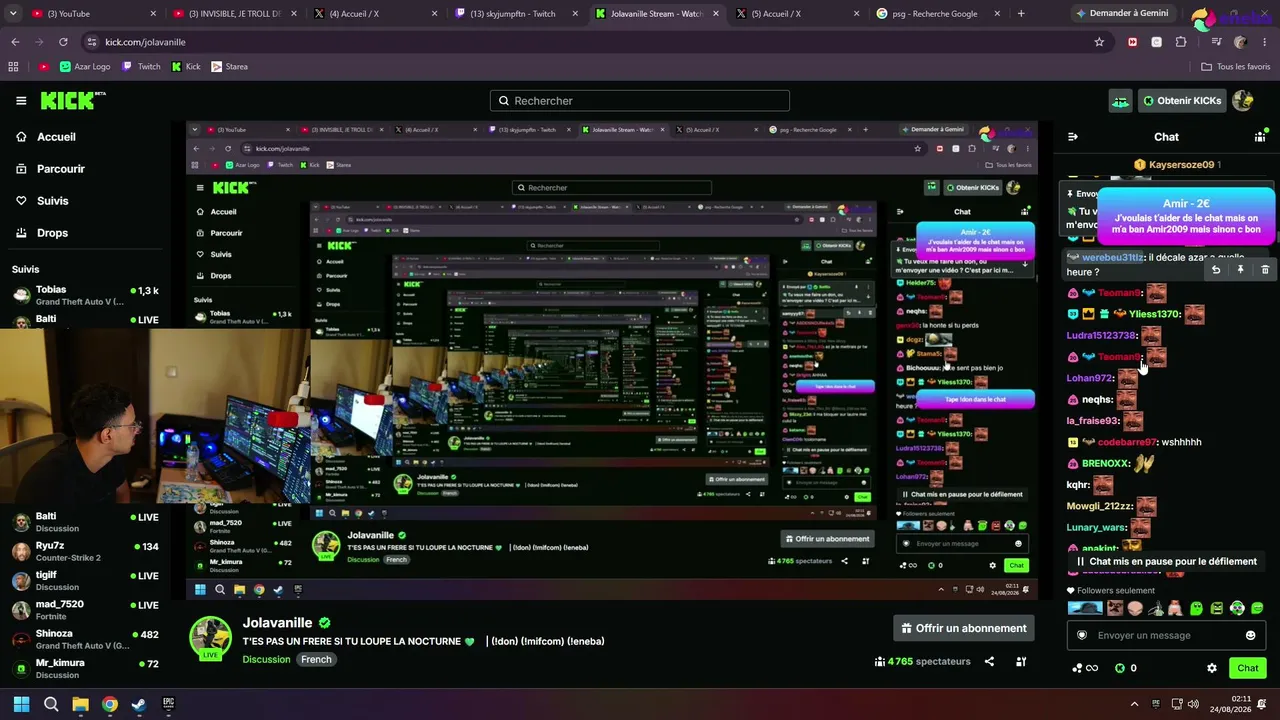This screenshot has height=720, width=1280.
Task: Open File Explorer from taskbar
Action: [80, 704]
